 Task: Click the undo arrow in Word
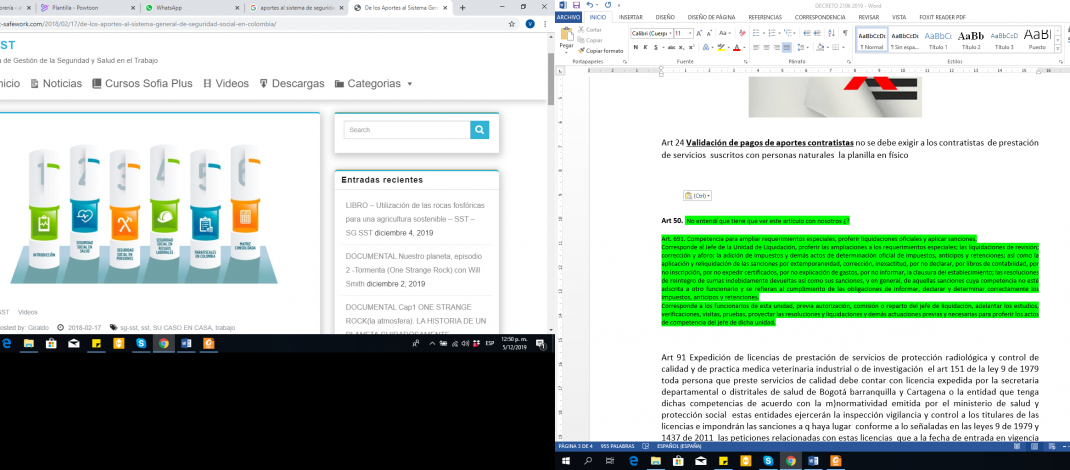click(x=590, y=5)
